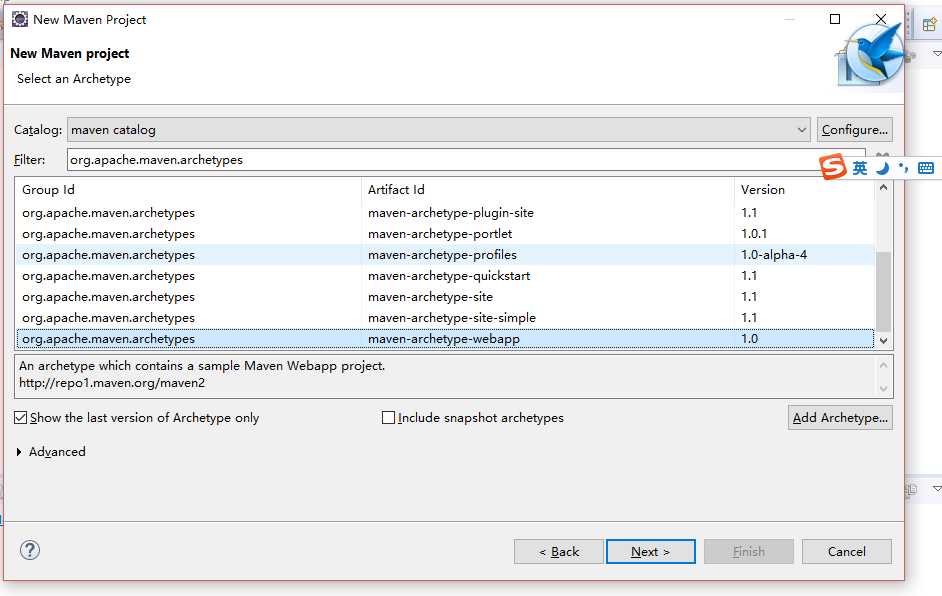Maximize the New Maven Project dialog
The image size is (942, 596).
(834, 19)
